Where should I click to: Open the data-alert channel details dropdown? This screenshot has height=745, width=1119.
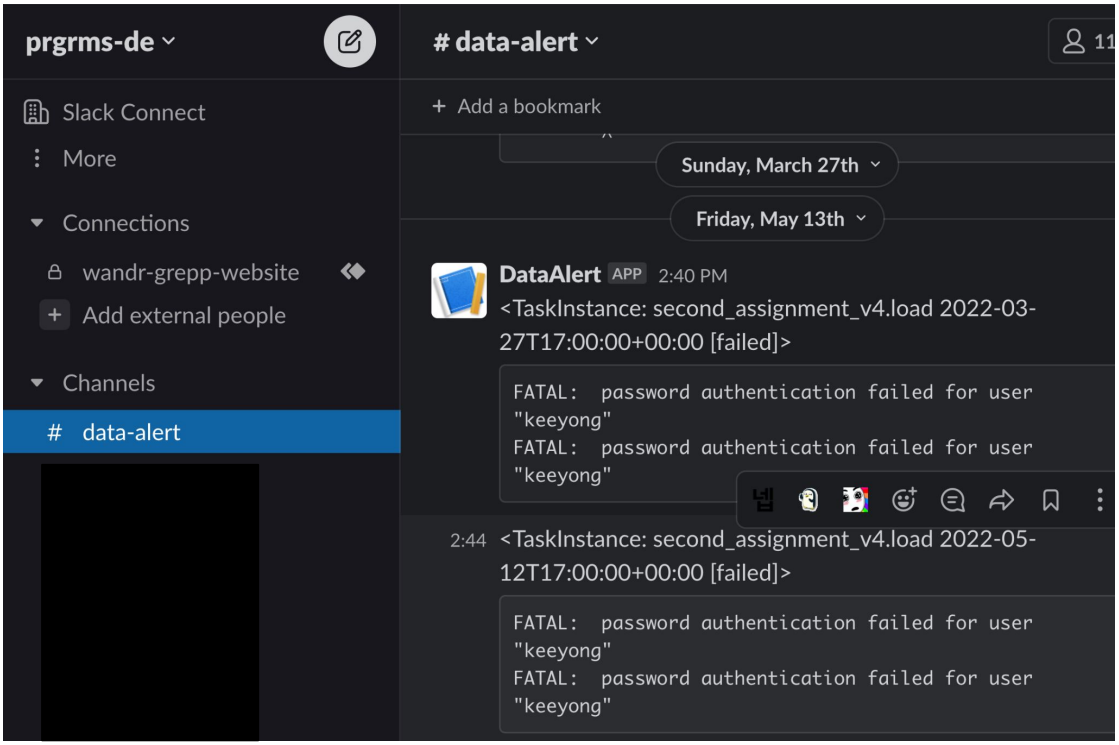click(516, 42)
